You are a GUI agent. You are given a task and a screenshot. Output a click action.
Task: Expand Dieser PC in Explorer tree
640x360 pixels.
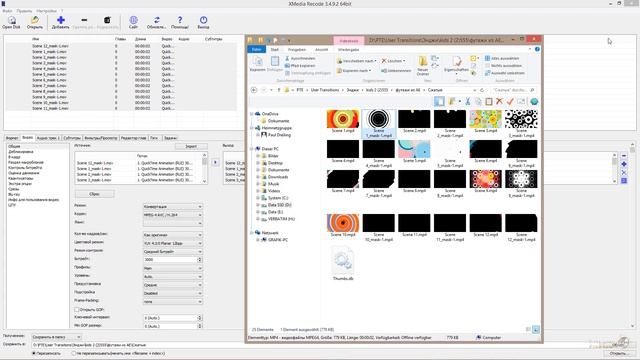point(252,149)
